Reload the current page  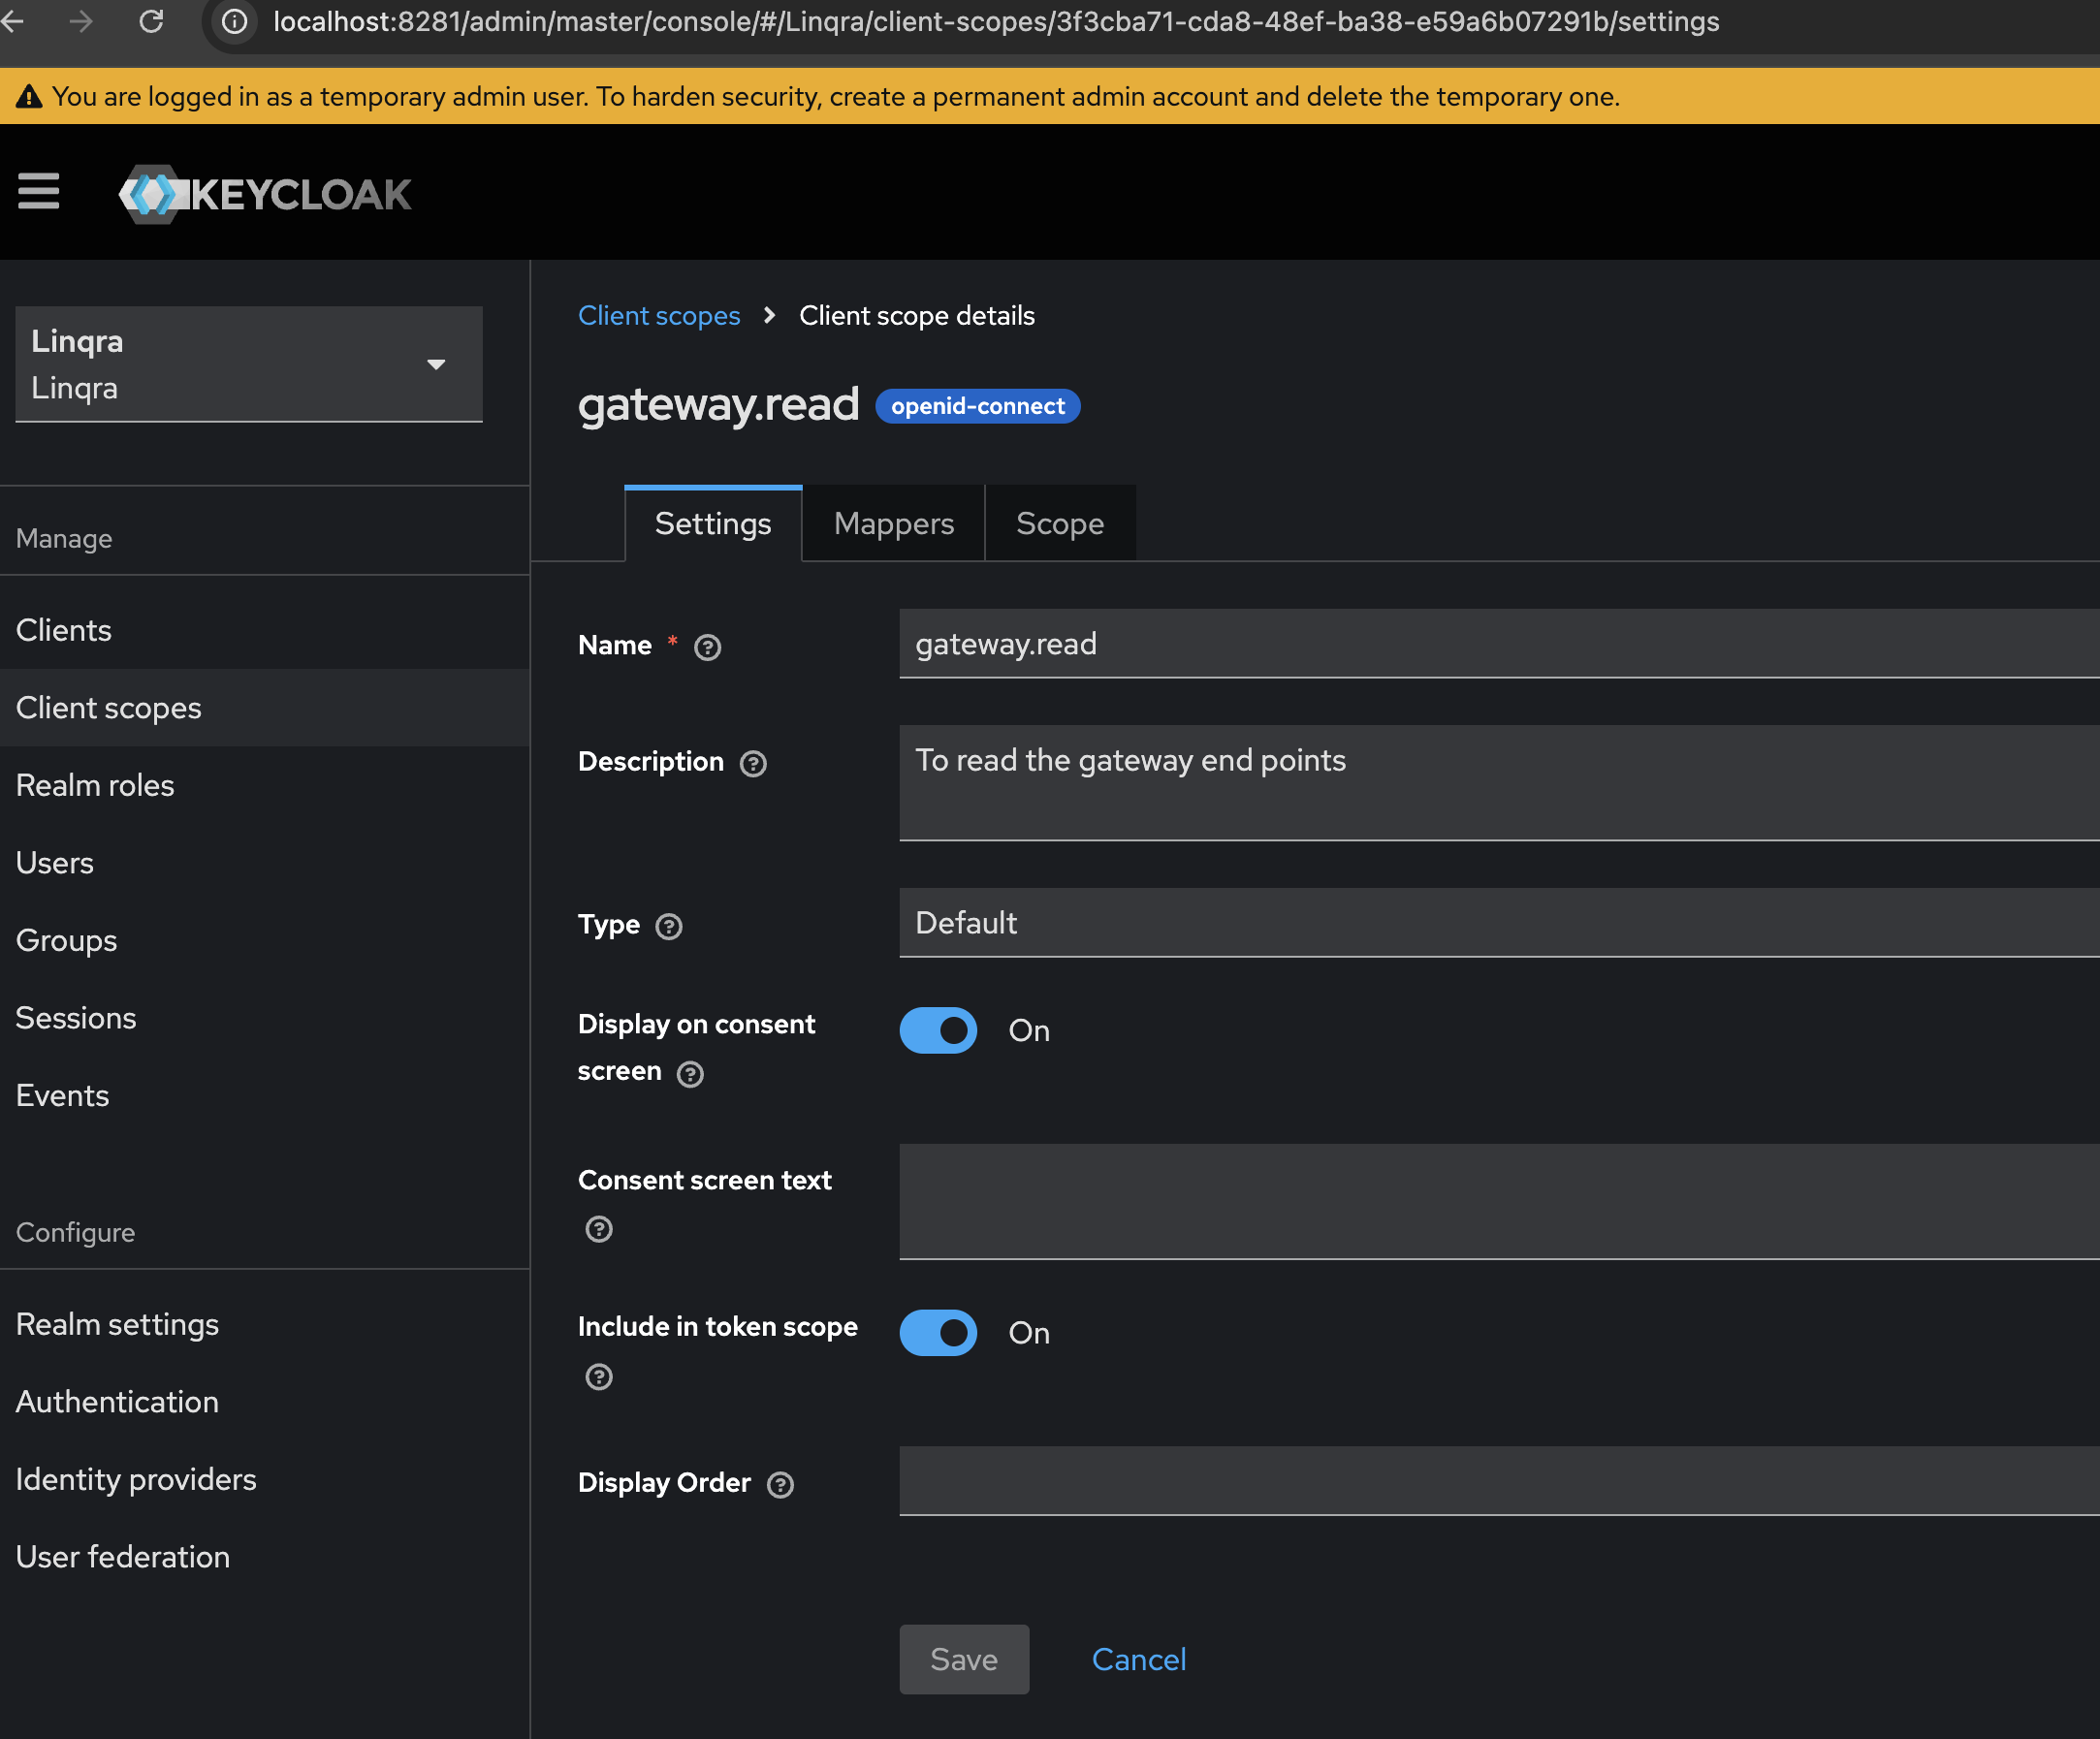[x=151, y=21]
